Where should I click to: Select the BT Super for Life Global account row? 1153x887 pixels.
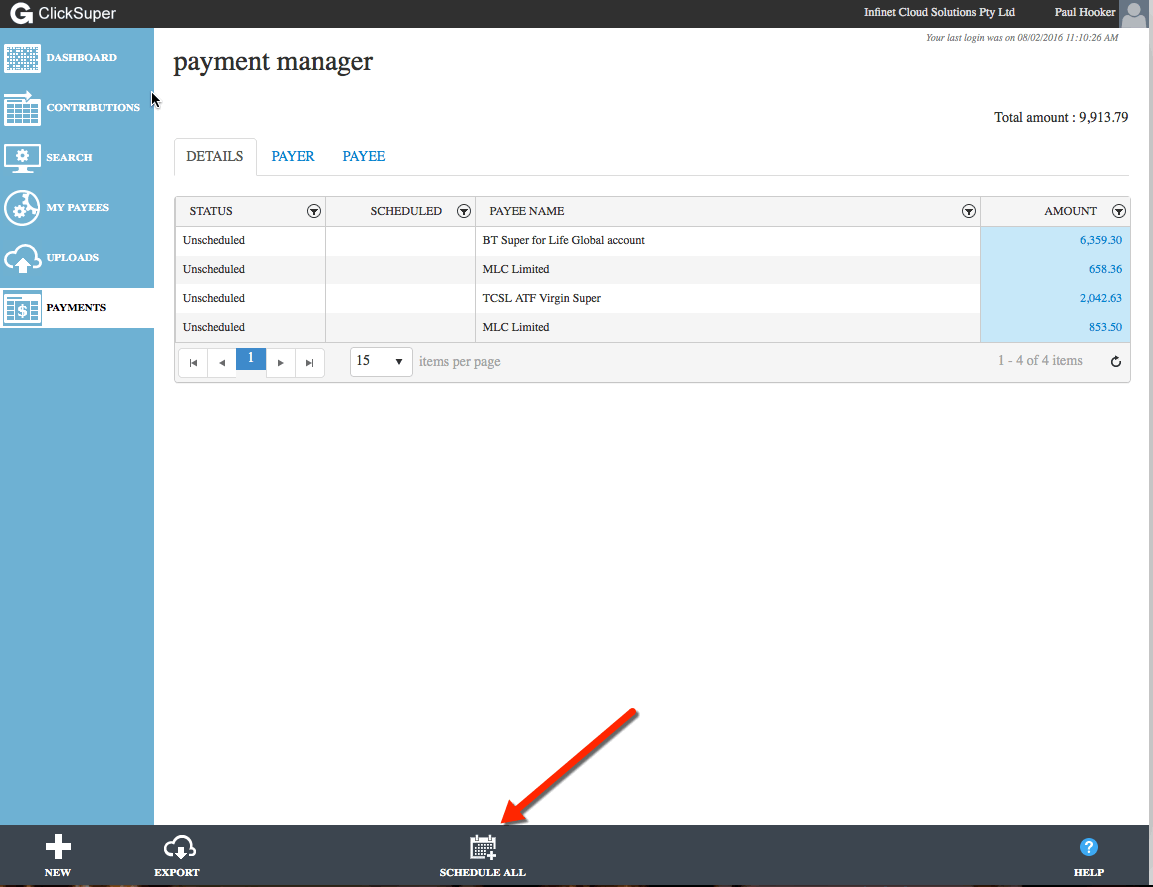pyautogui.click(x=652, y=241)
